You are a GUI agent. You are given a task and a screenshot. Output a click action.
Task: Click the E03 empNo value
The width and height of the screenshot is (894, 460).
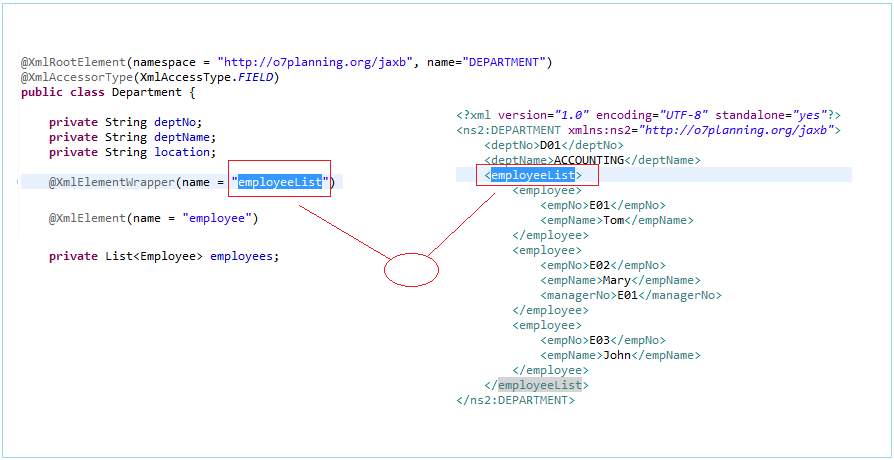(600, 340)
